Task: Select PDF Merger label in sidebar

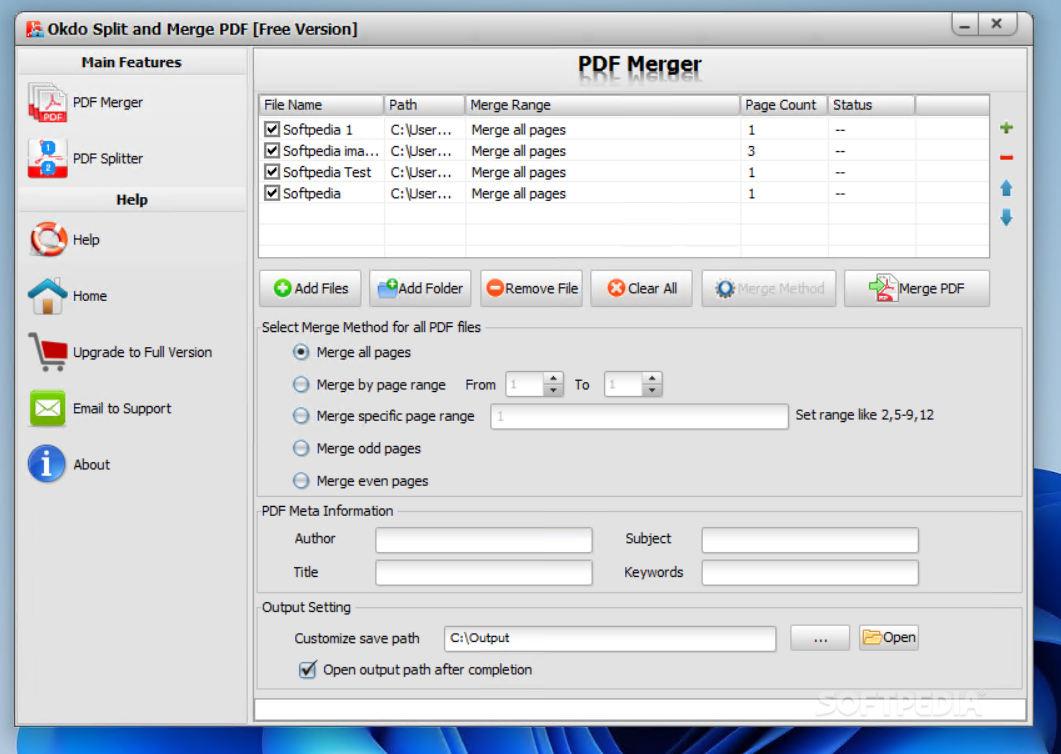Action: tap(108, 102)
